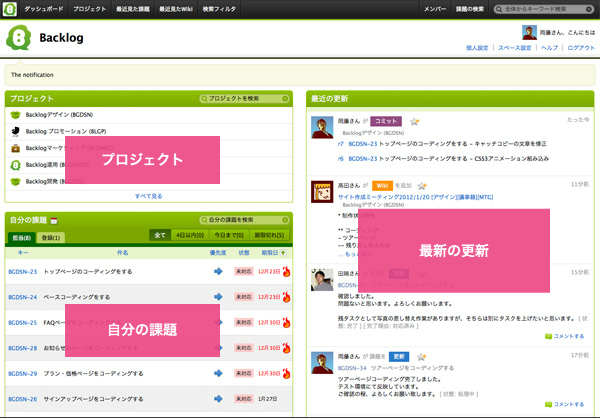Select the 4日以内 filter
The image size is (600, 418).
(190, 235)
